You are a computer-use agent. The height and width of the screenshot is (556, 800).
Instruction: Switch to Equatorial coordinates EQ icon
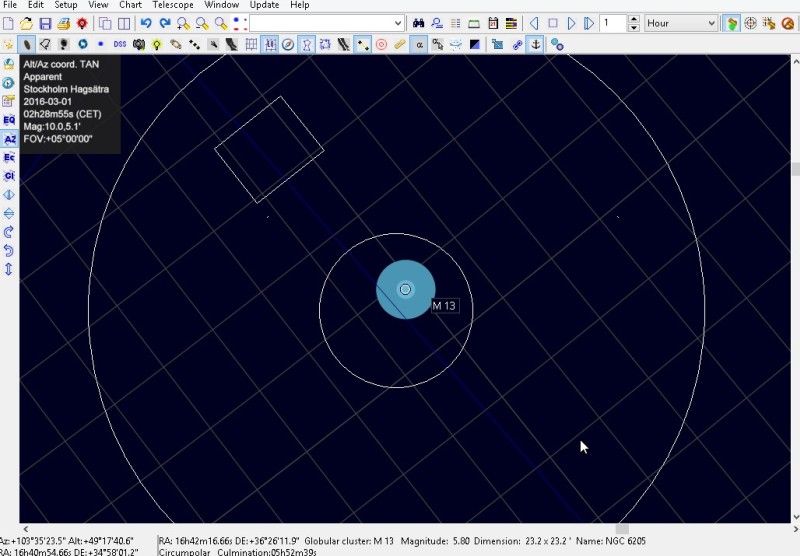click(9, 120)
